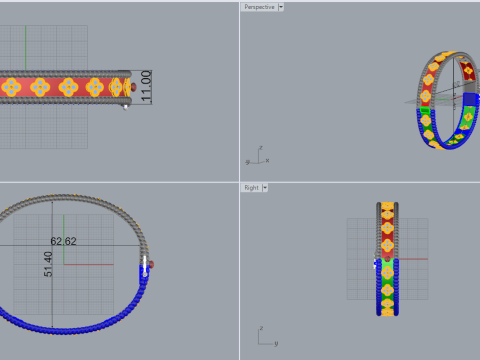This screenshot has width=480, height=360.
Task: Open the Right viewport title menu
Action: 251,188
